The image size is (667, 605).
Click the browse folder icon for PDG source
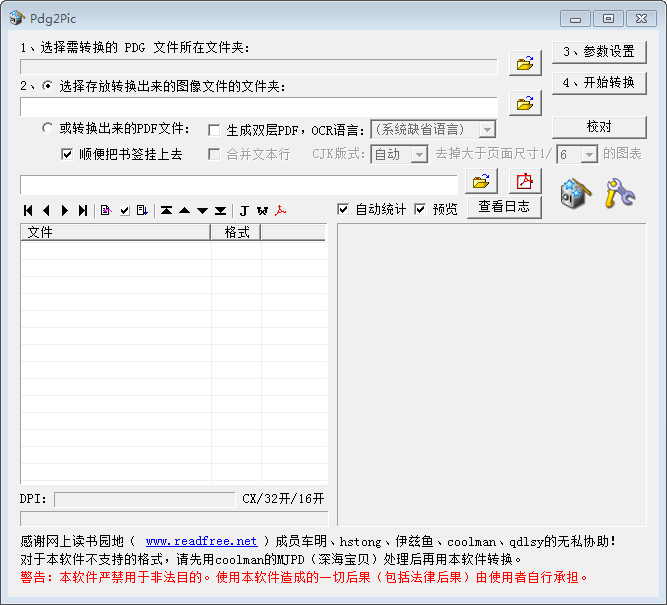525,64
